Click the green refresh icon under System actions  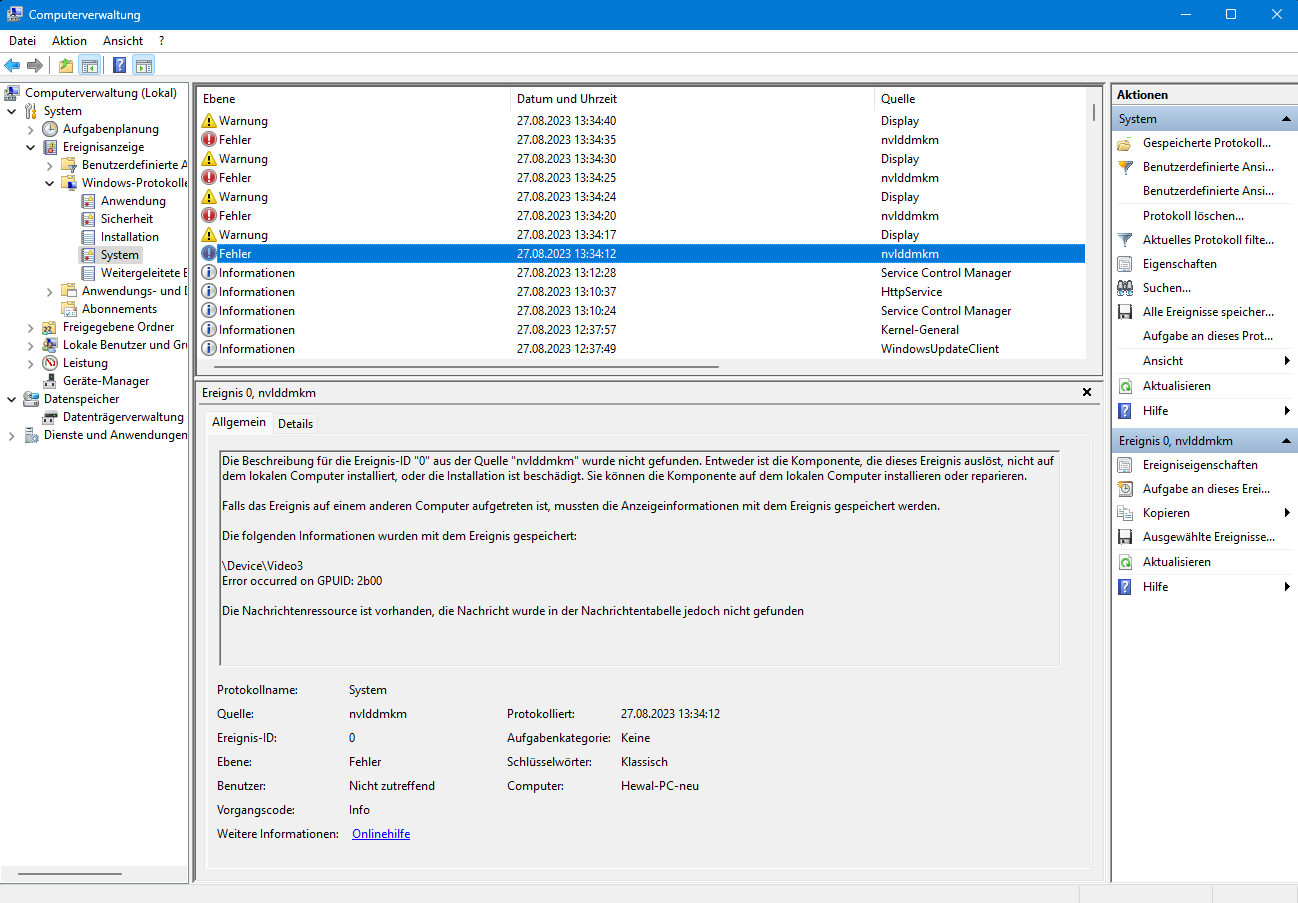tap(1125, 386)
